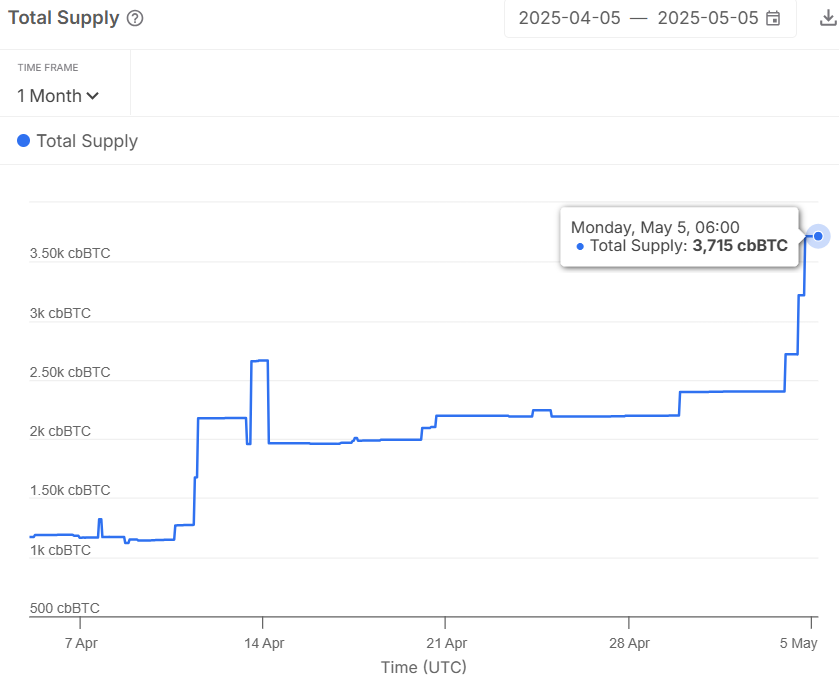839x681 pixels.
Task: Click the Time (UTC) axis title
Action: click(423, 666)
